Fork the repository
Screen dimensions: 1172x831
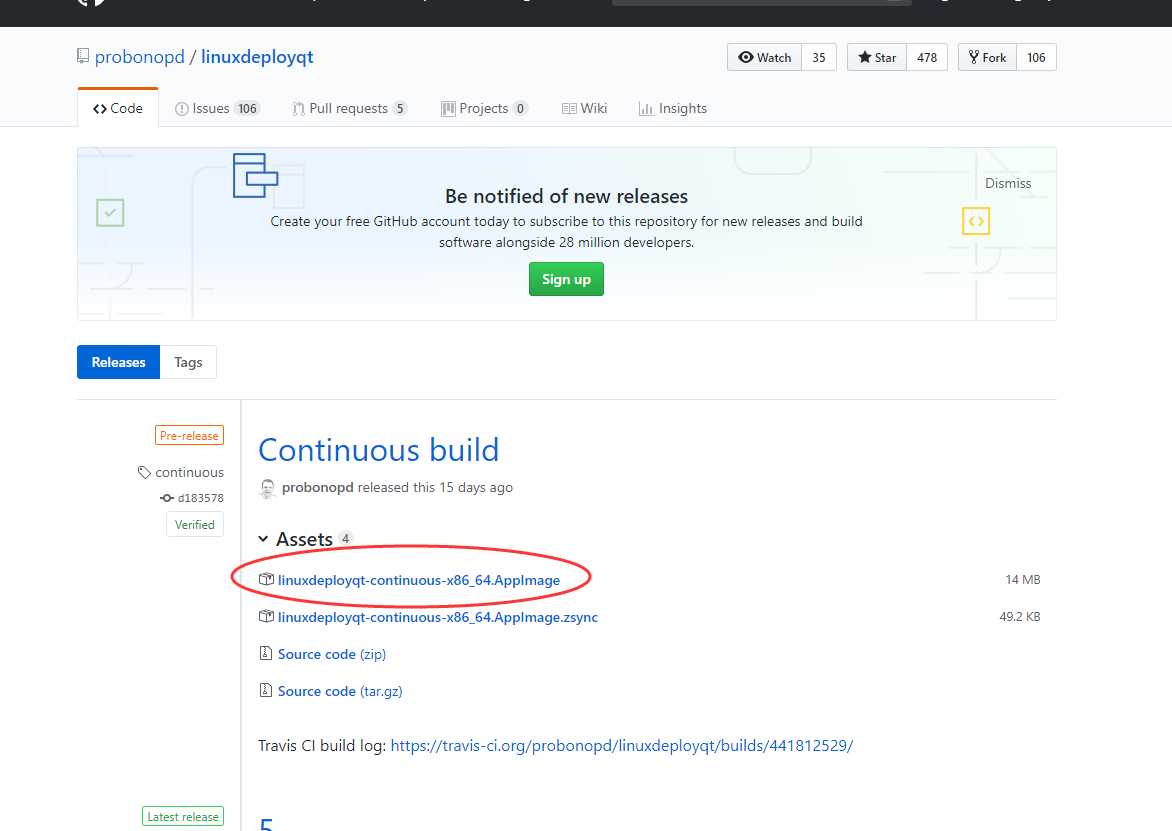click(x=987, y=58)
